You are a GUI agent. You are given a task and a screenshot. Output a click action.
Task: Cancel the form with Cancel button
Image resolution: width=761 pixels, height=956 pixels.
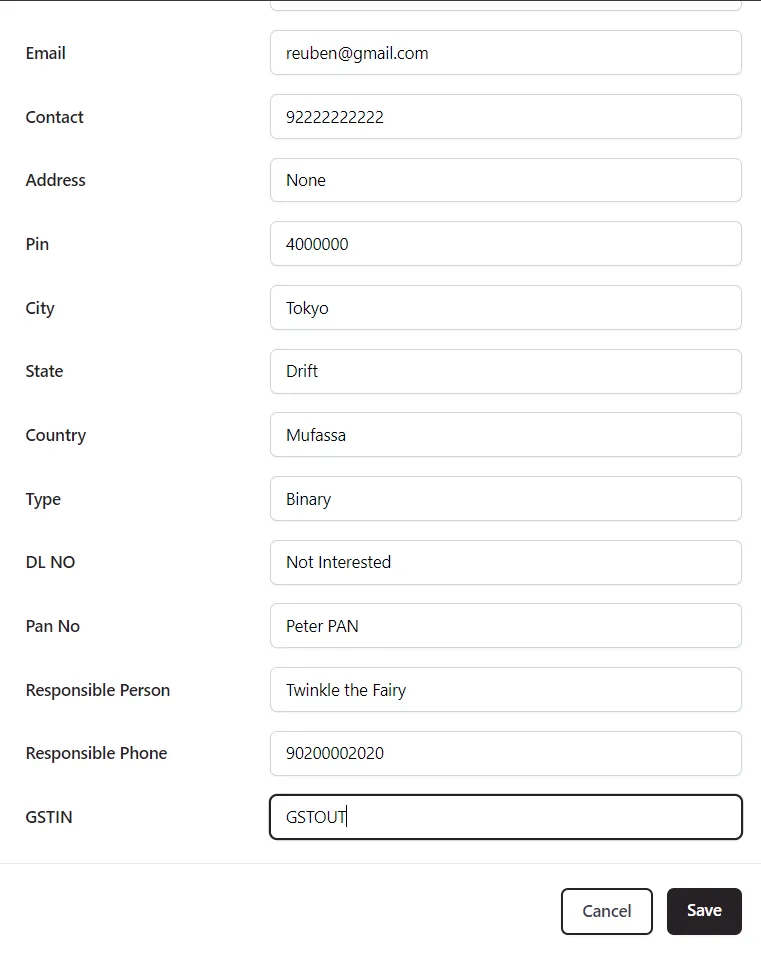606,911
